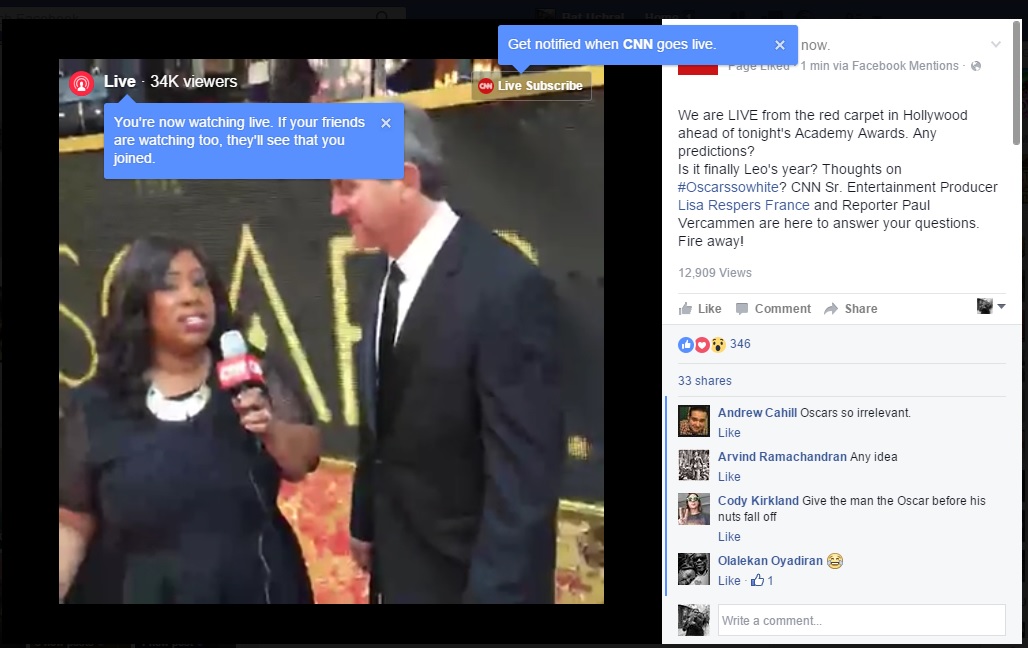This screenshot has width=1028, height=648.
Task: Close the 'You're now watching live' tooltip
Action: pyautogui.click(x=386, y=123)
